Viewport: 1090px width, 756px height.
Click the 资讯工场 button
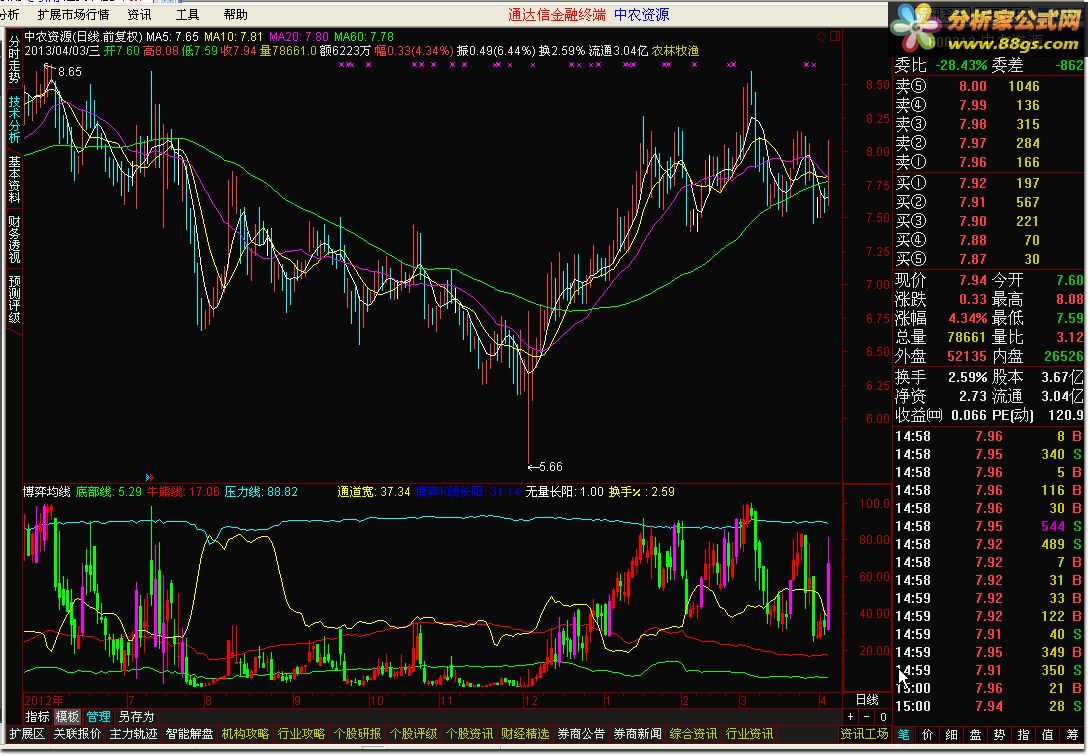click(864, 734)
